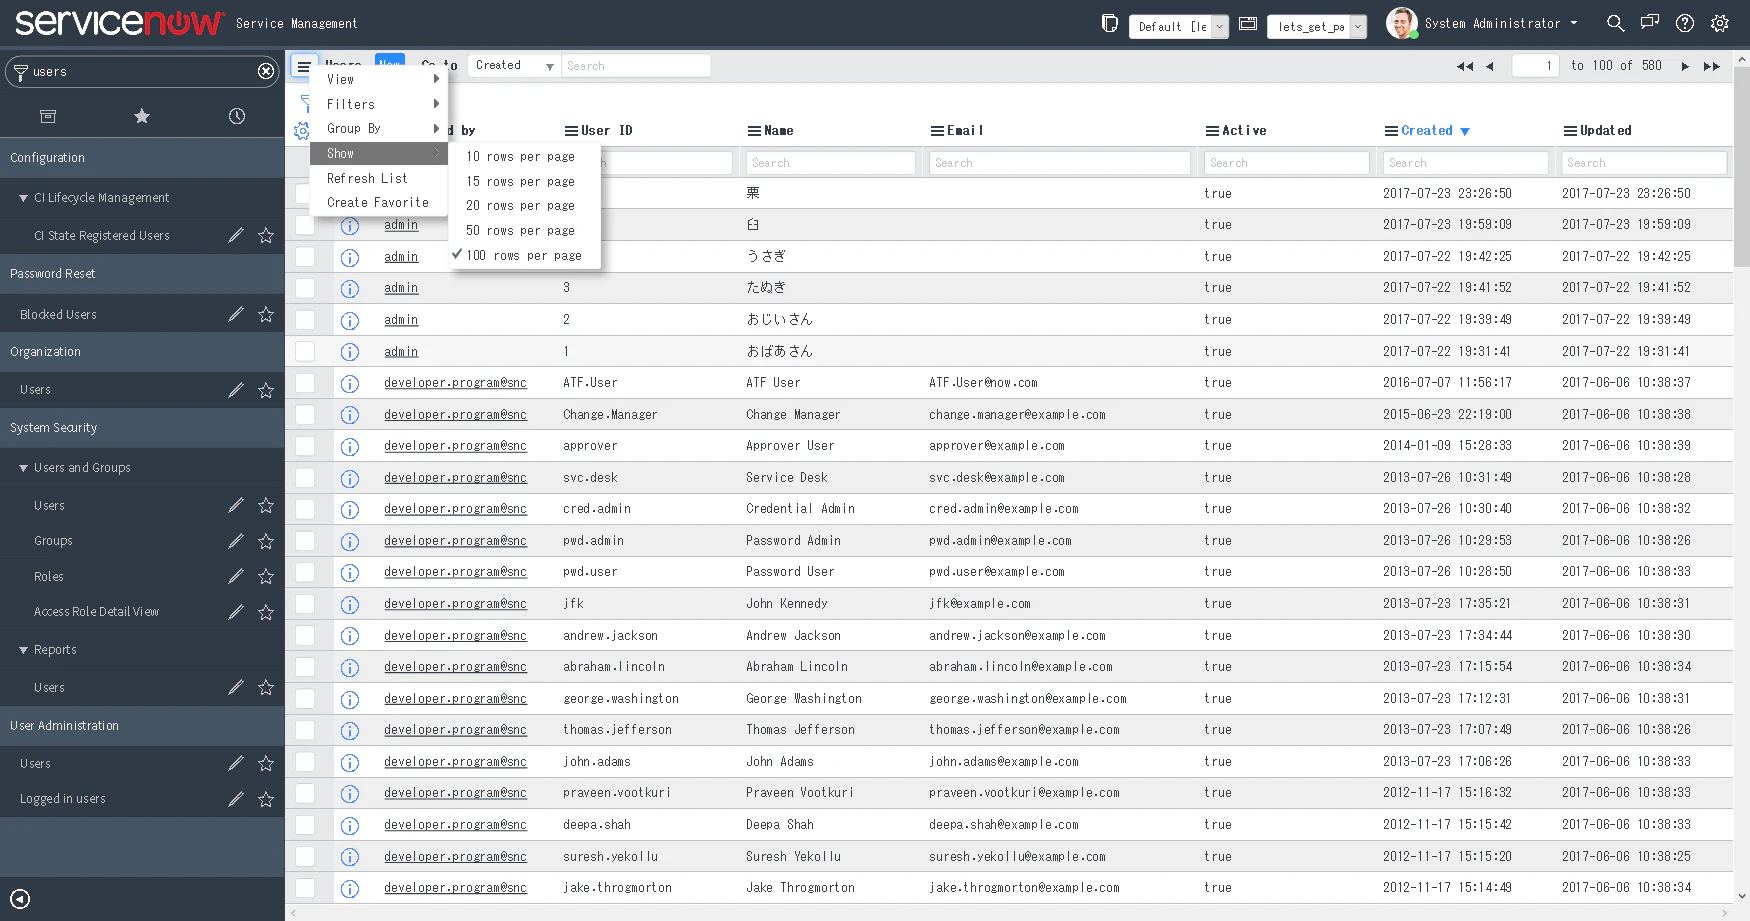Open the list controls hamburger menu
The image size is (1750, 921).
[304, 66]
